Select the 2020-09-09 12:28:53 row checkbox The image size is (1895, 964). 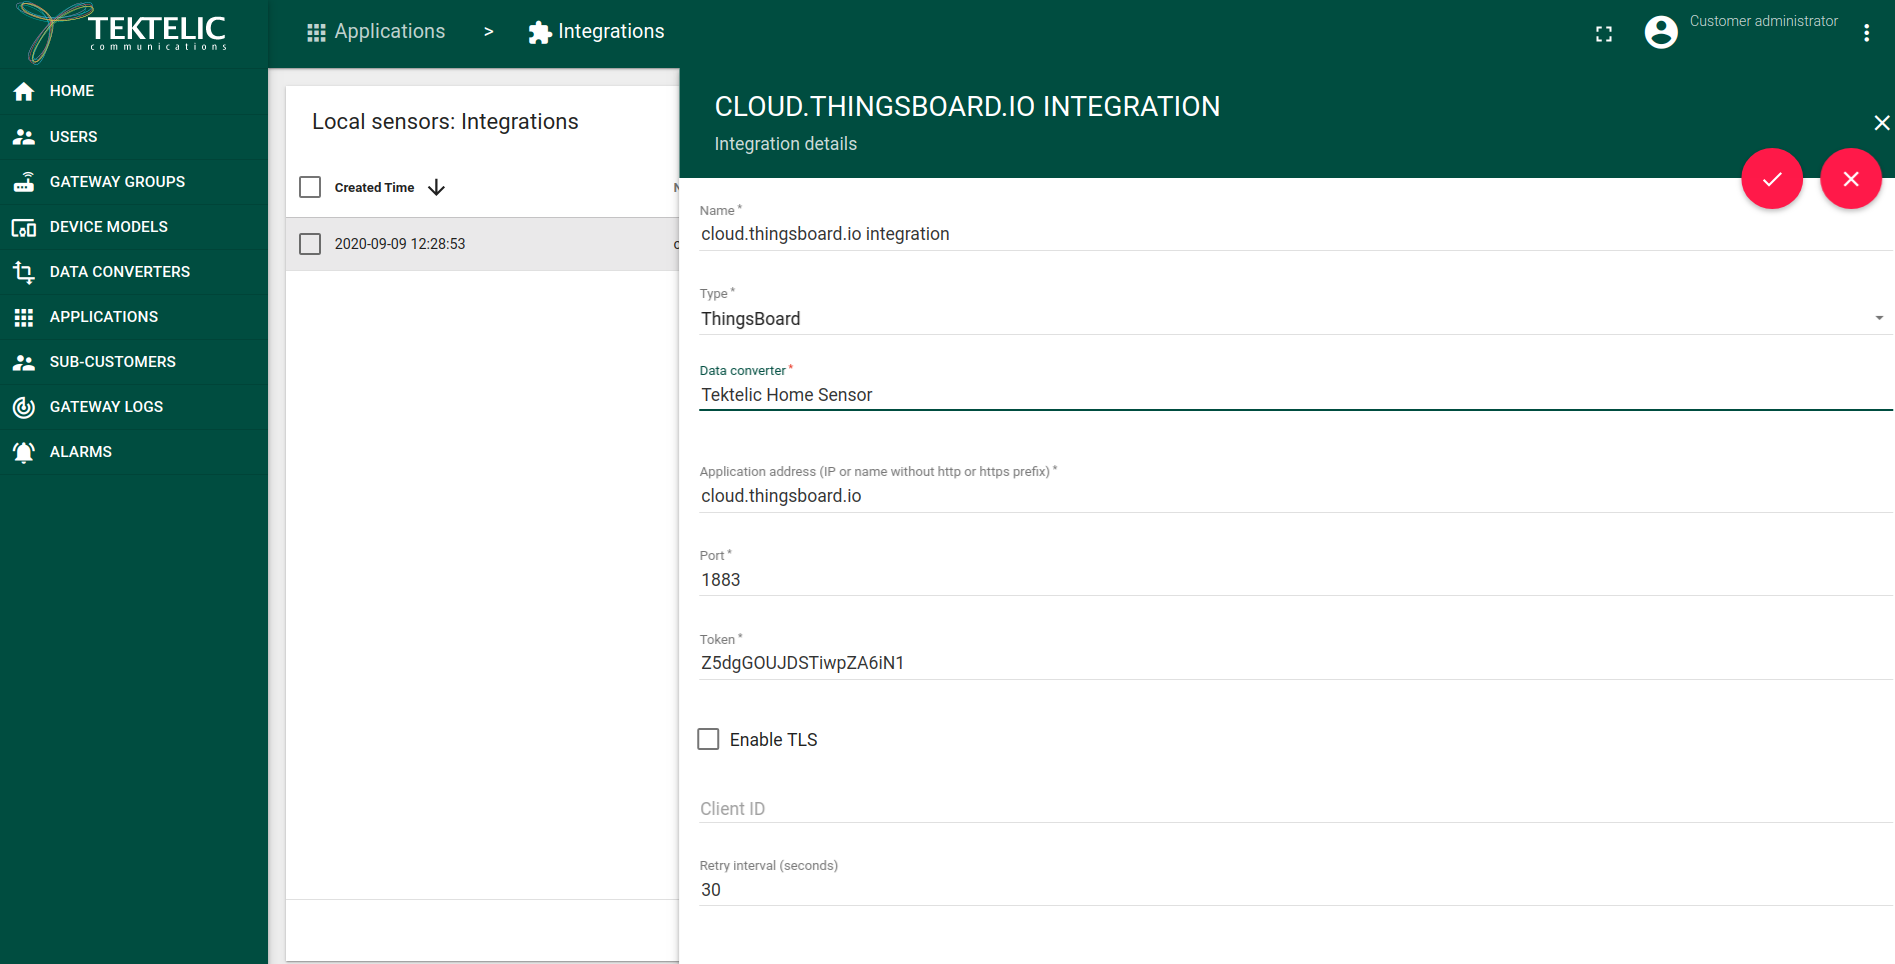click(310, 244)
